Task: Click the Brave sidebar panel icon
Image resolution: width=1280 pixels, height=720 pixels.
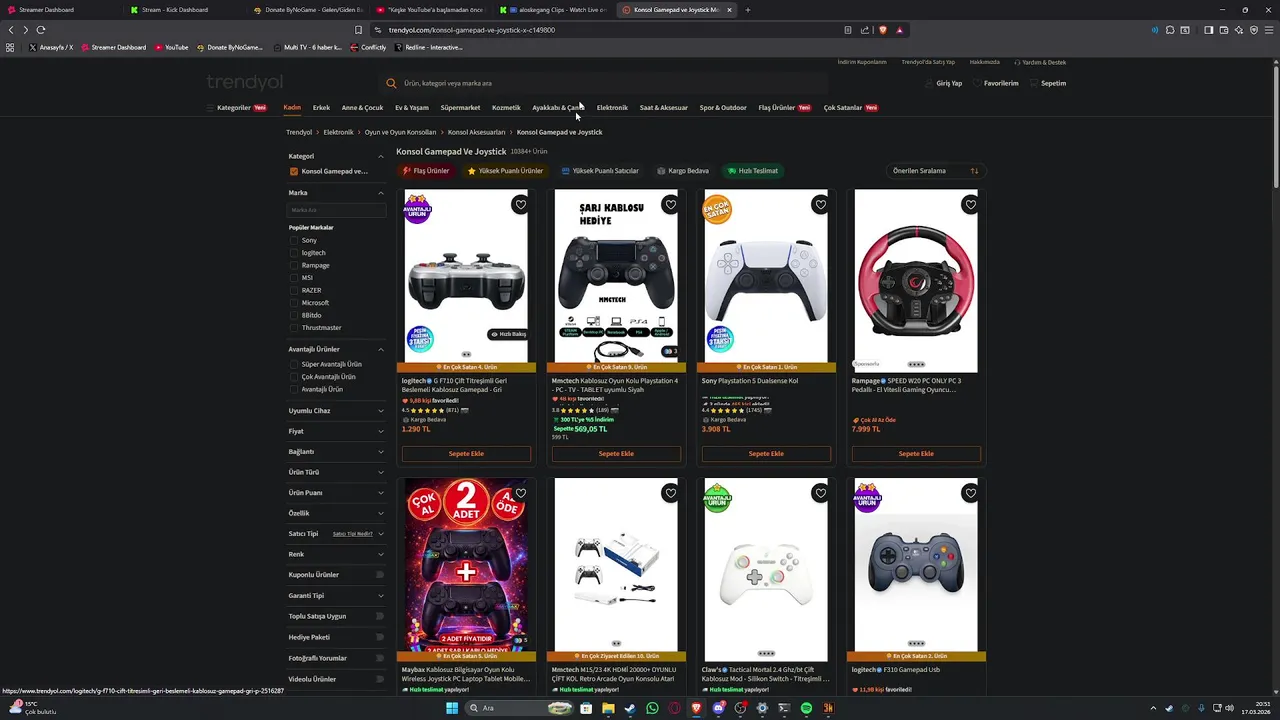Action: 1208,30
